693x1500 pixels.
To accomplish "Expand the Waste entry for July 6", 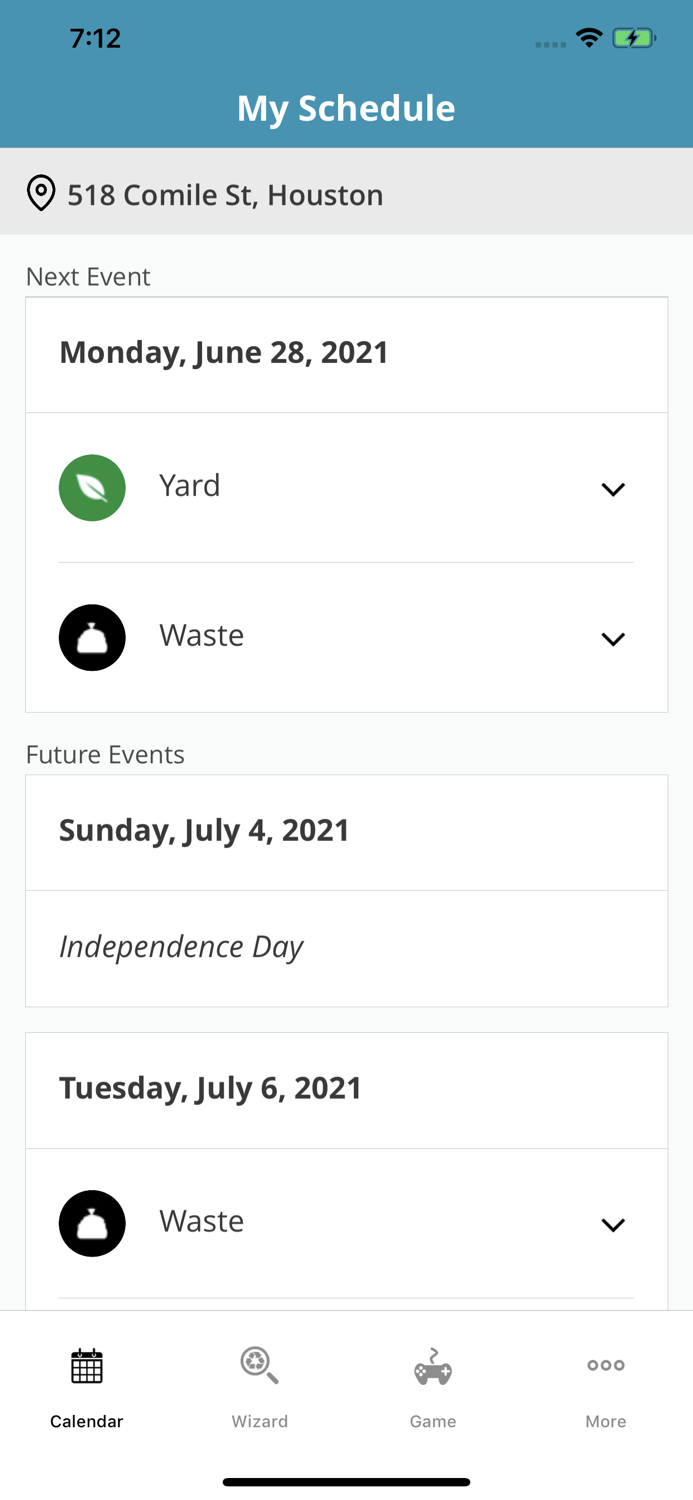I will click(614, 1224).
